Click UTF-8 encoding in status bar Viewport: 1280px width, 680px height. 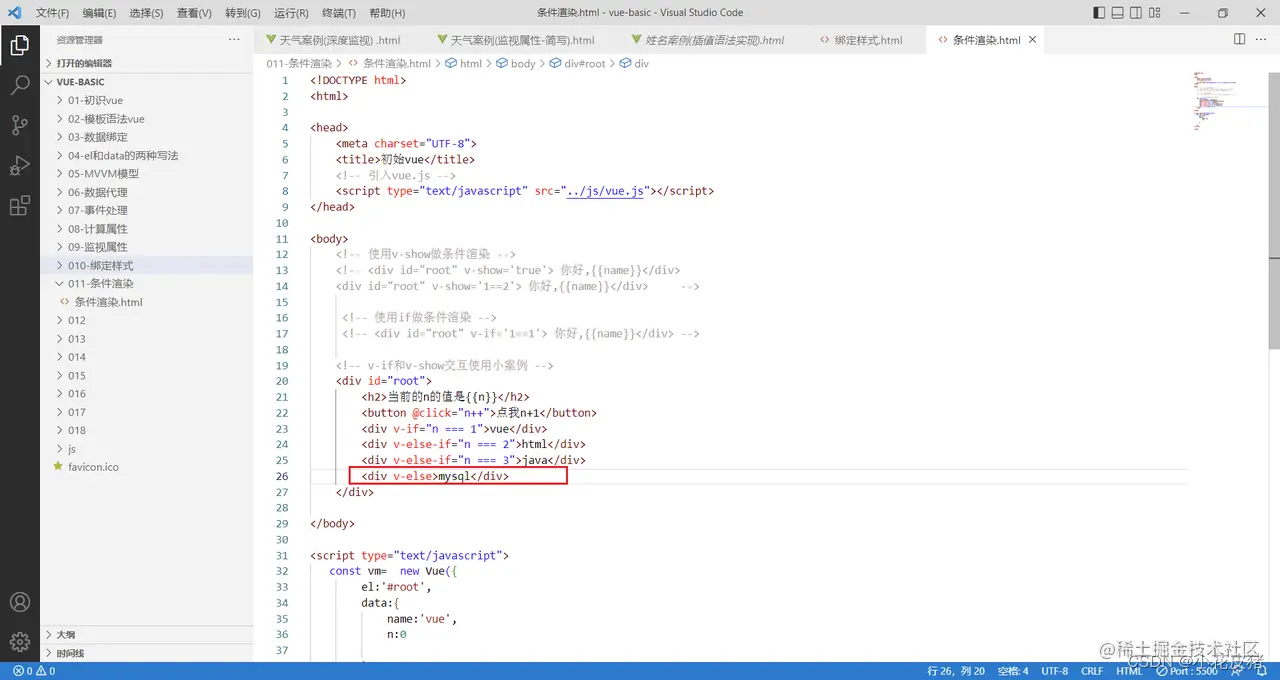pos(1055,671)
